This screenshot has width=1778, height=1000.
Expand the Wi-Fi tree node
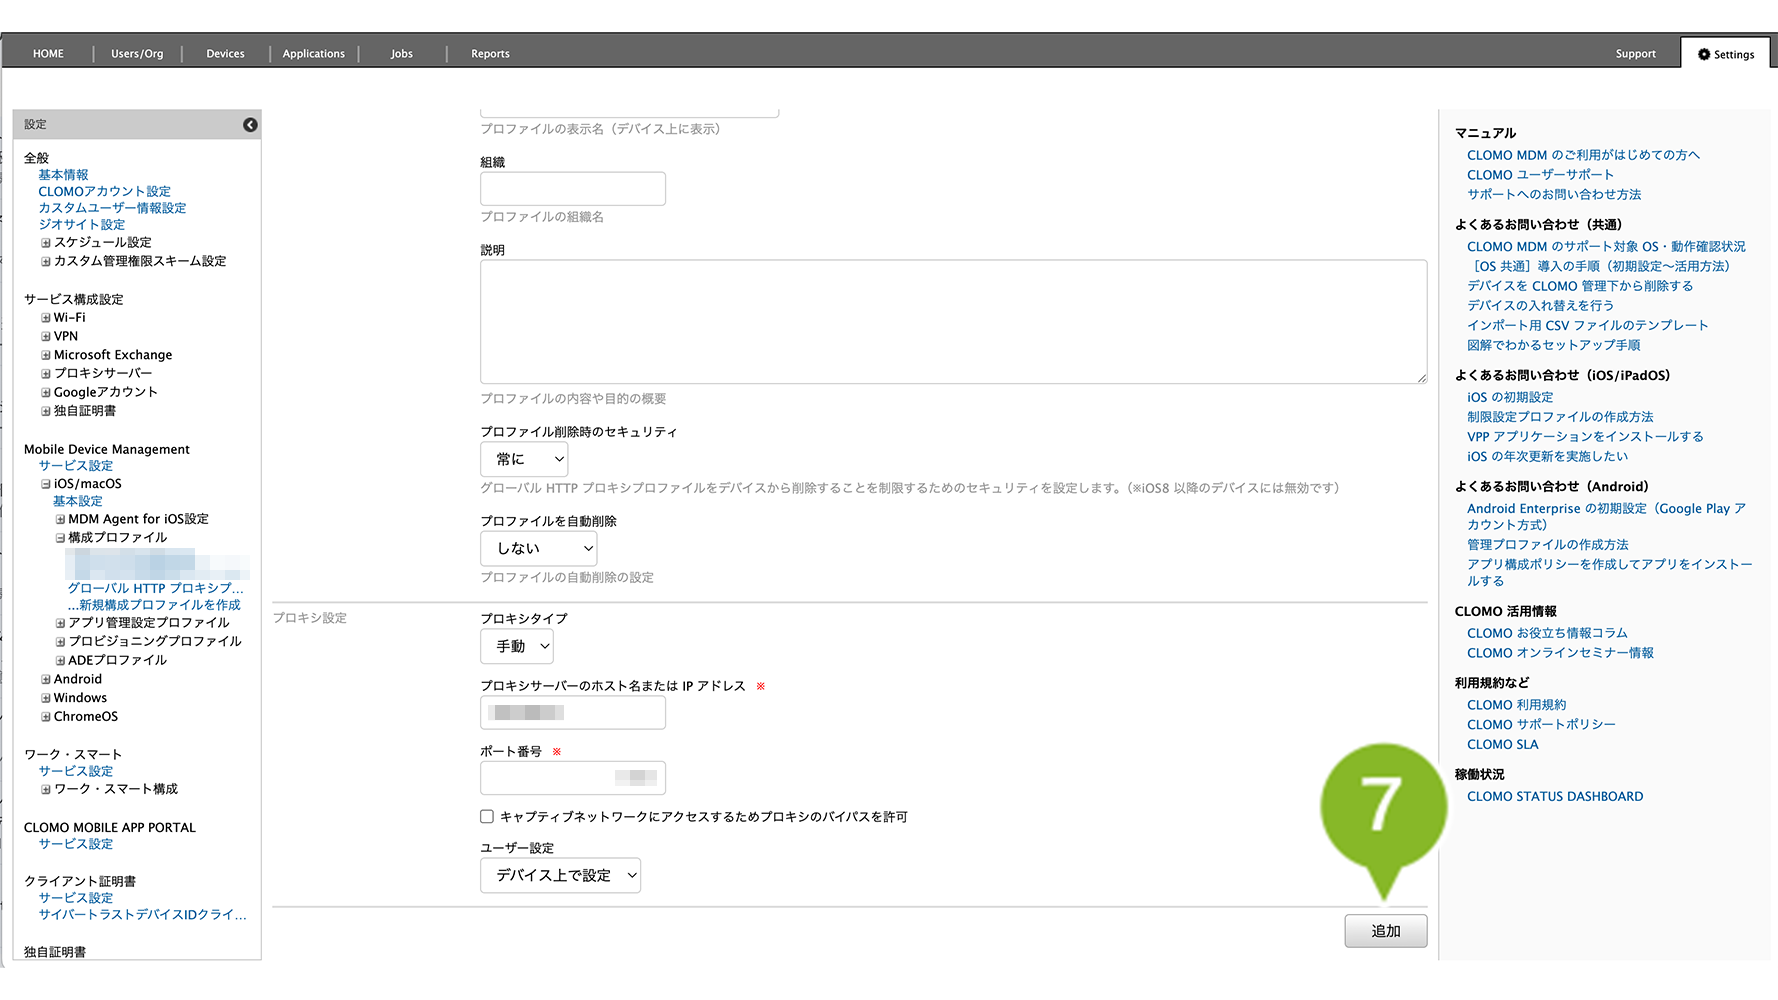45,318
